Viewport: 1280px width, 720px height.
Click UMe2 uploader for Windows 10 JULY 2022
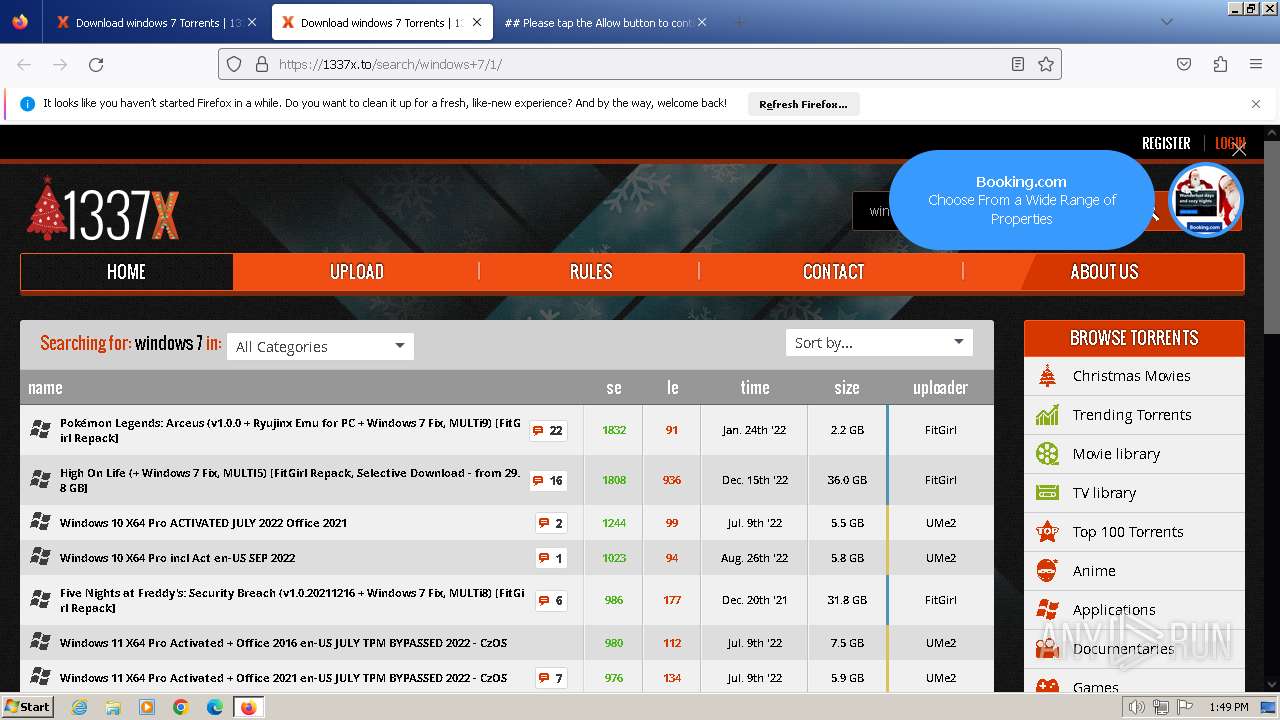pos(940,523)
